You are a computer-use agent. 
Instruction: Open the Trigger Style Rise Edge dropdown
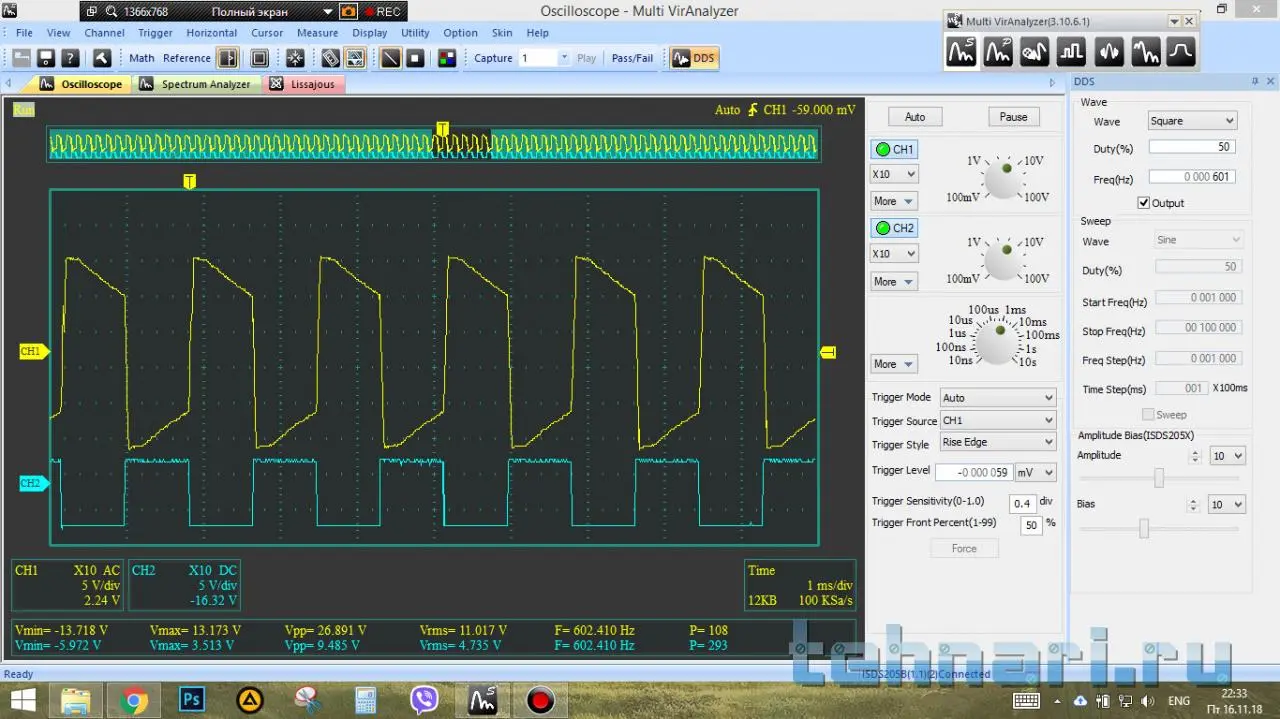coord(997,442)
